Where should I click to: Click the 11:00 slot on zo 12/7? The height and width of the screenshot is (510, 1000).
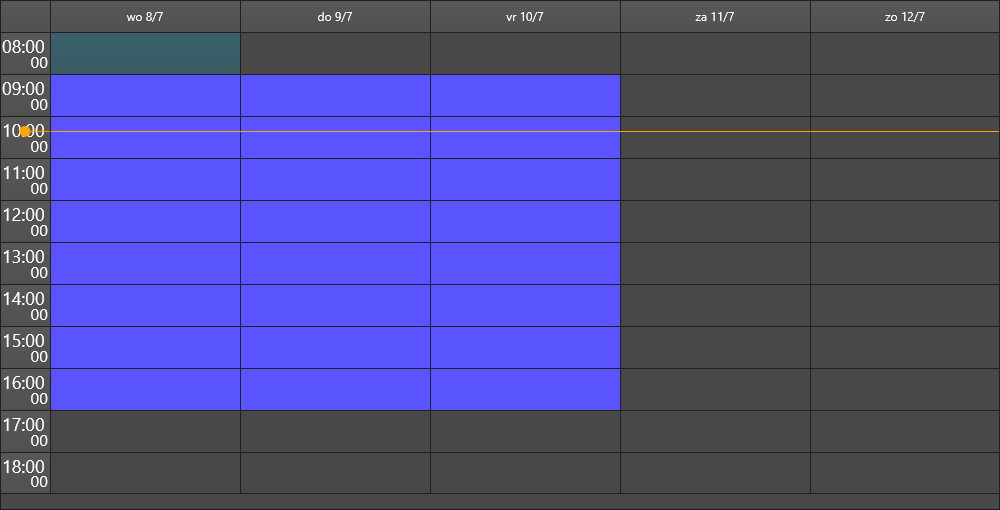(x=905, y=180)
